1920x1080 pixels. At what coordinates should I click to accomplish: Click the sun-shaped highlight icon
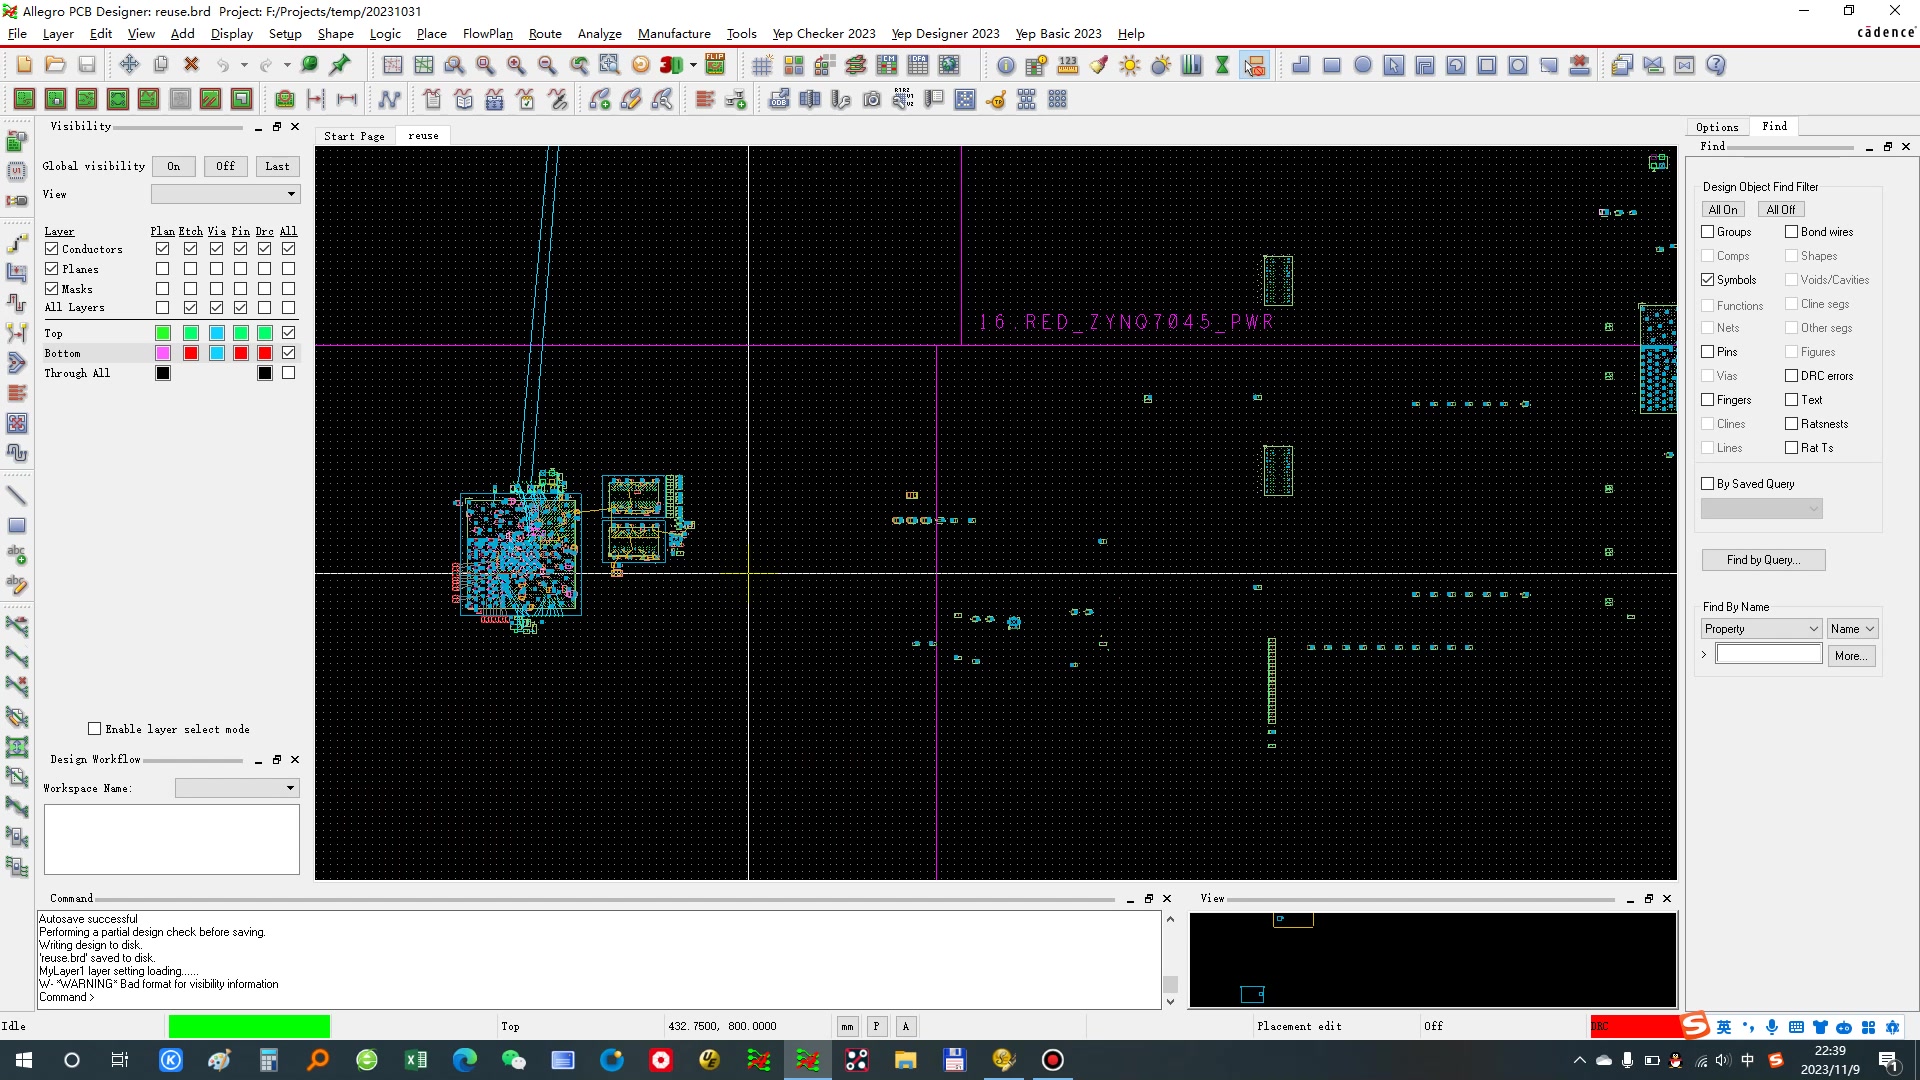(1129, 65)
